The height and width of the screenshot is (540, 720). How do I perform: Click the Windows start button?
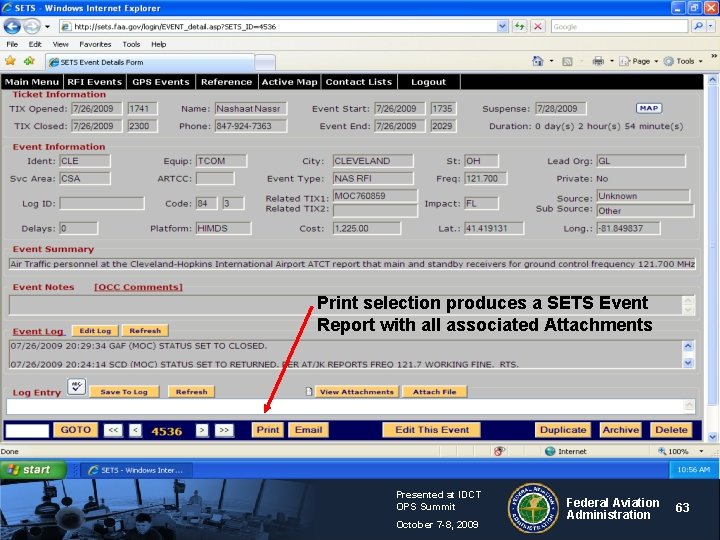tap(34, 470)
